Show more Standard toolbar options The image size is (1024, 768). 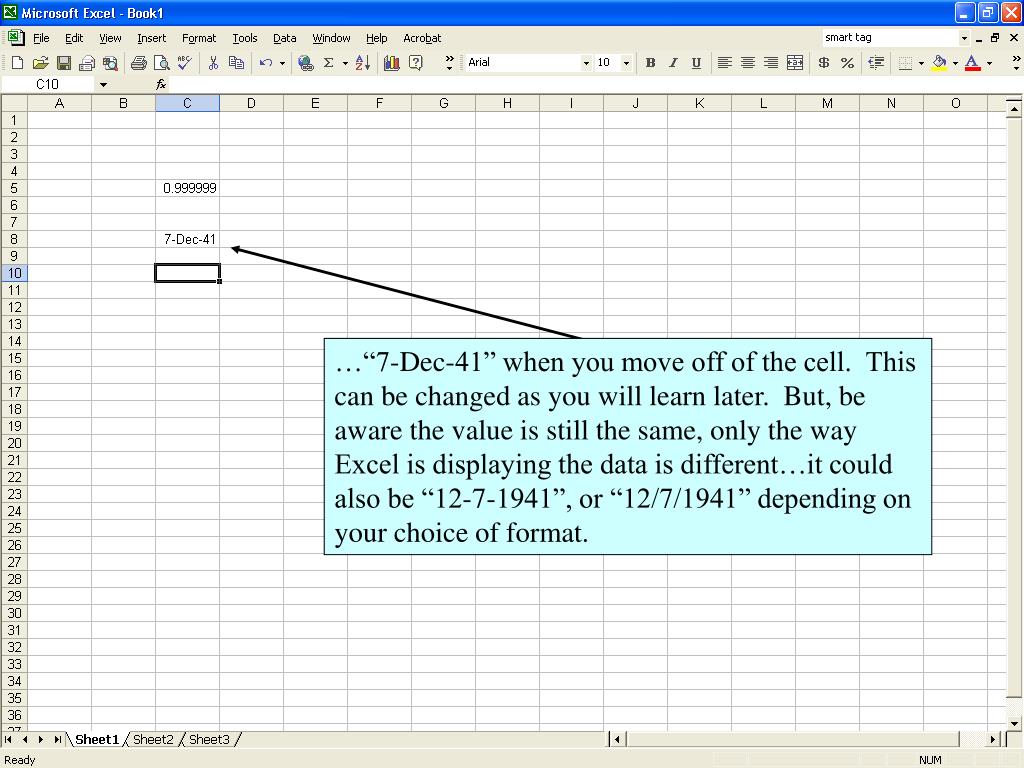(449, 63)
